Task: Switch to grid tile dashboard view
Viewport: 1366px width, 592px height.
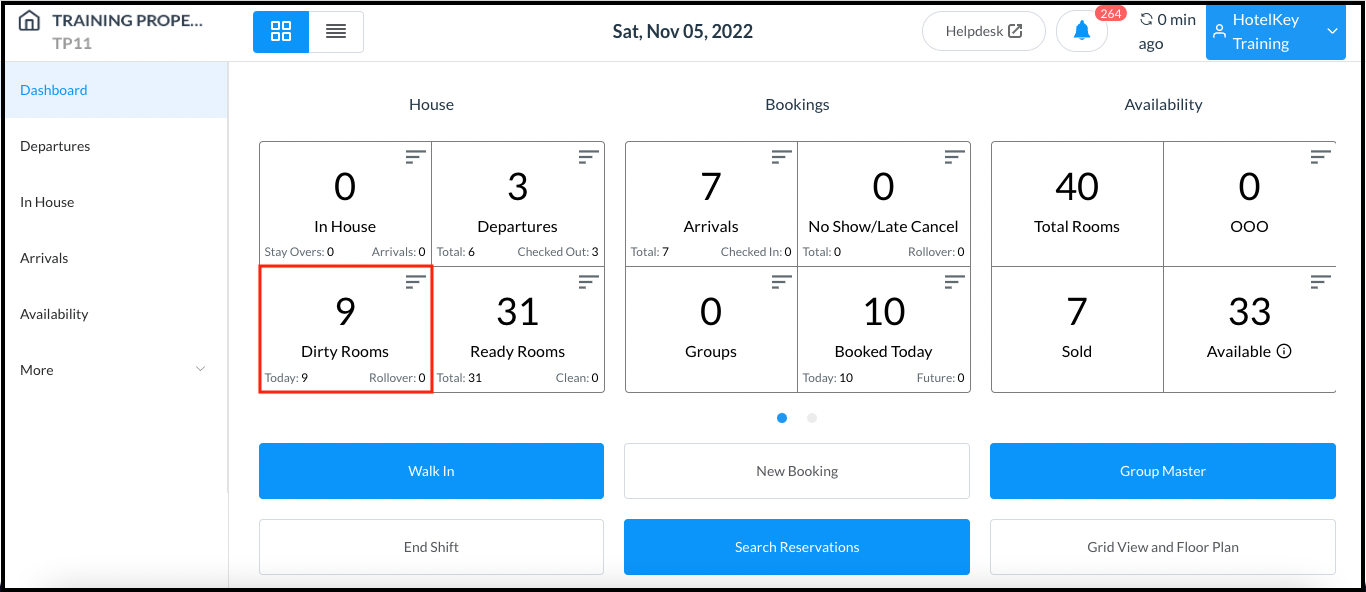Action: click(x=281, y=32)
